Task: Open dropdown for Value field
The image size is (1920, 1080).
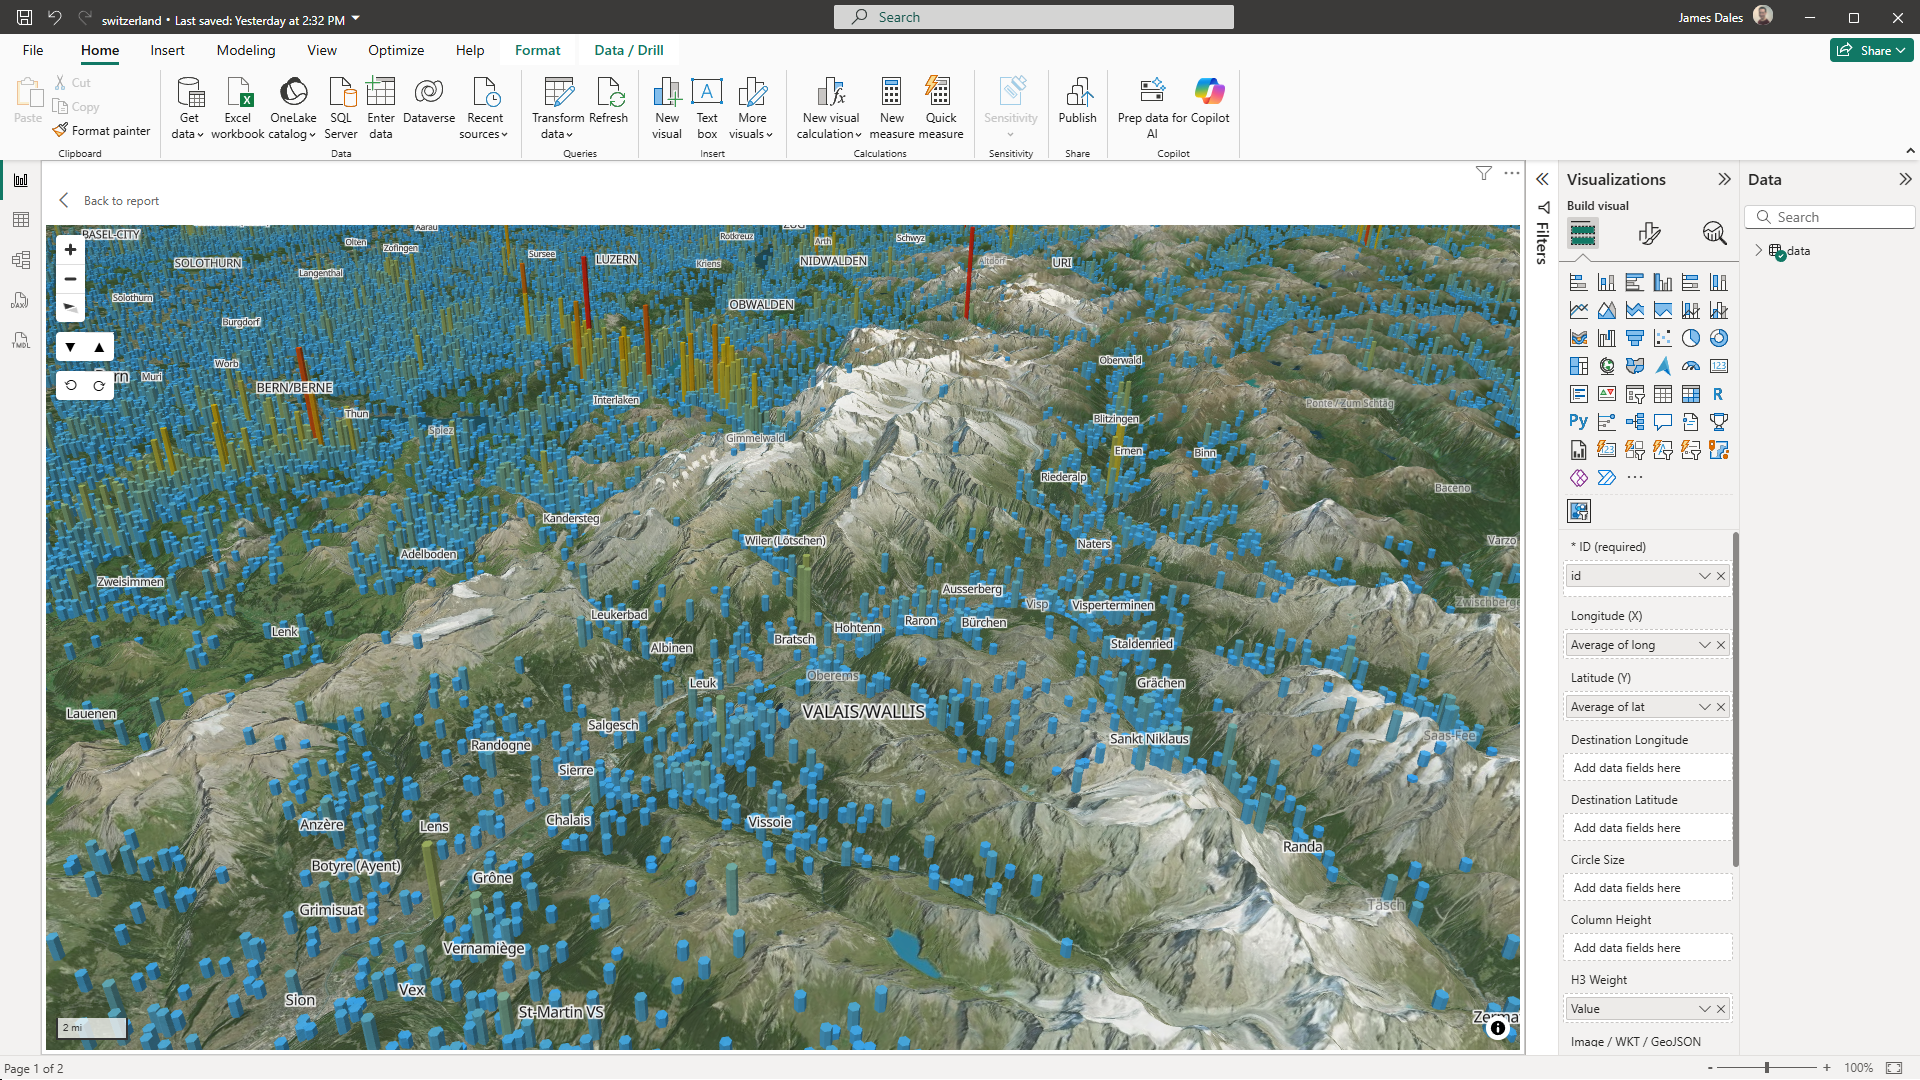Action: pyautogui.click(x=1705, y=1009)
